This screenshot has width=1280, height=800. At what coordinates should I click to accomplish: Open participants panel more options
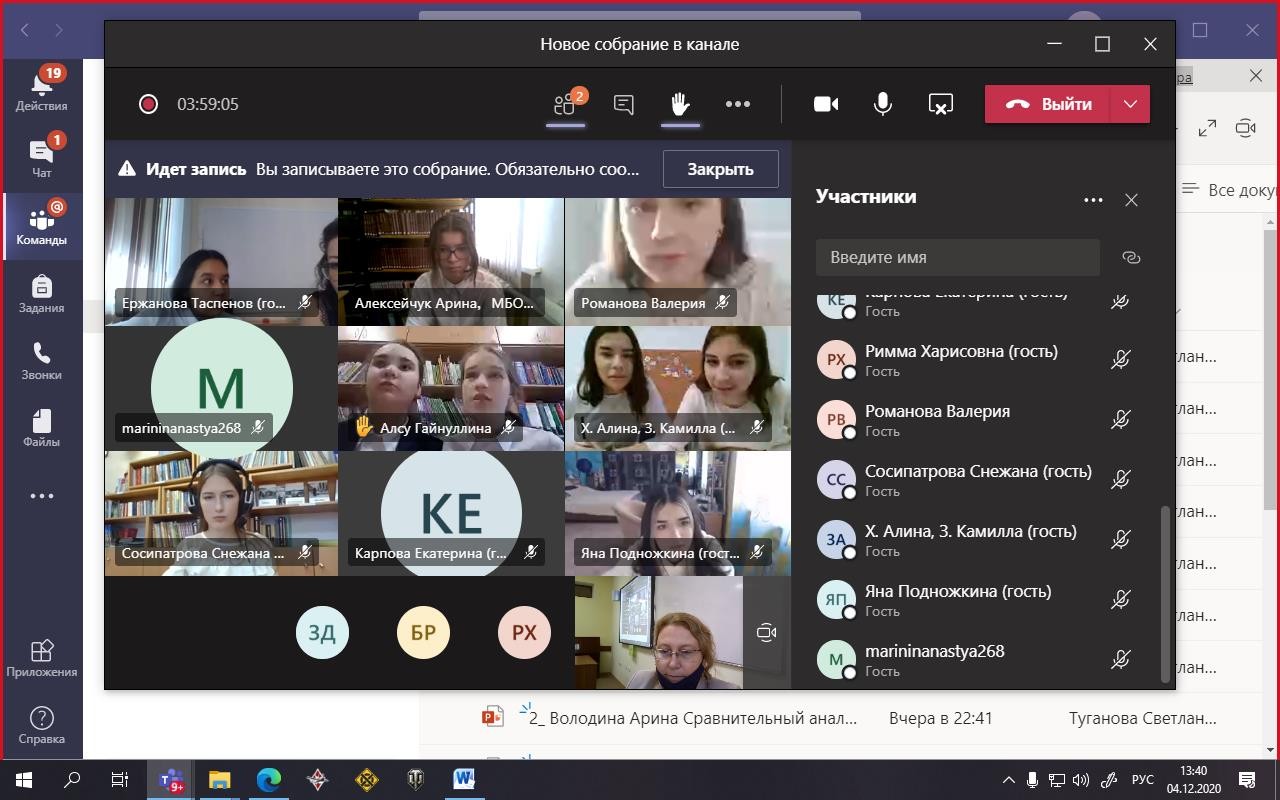[1093, 200]
